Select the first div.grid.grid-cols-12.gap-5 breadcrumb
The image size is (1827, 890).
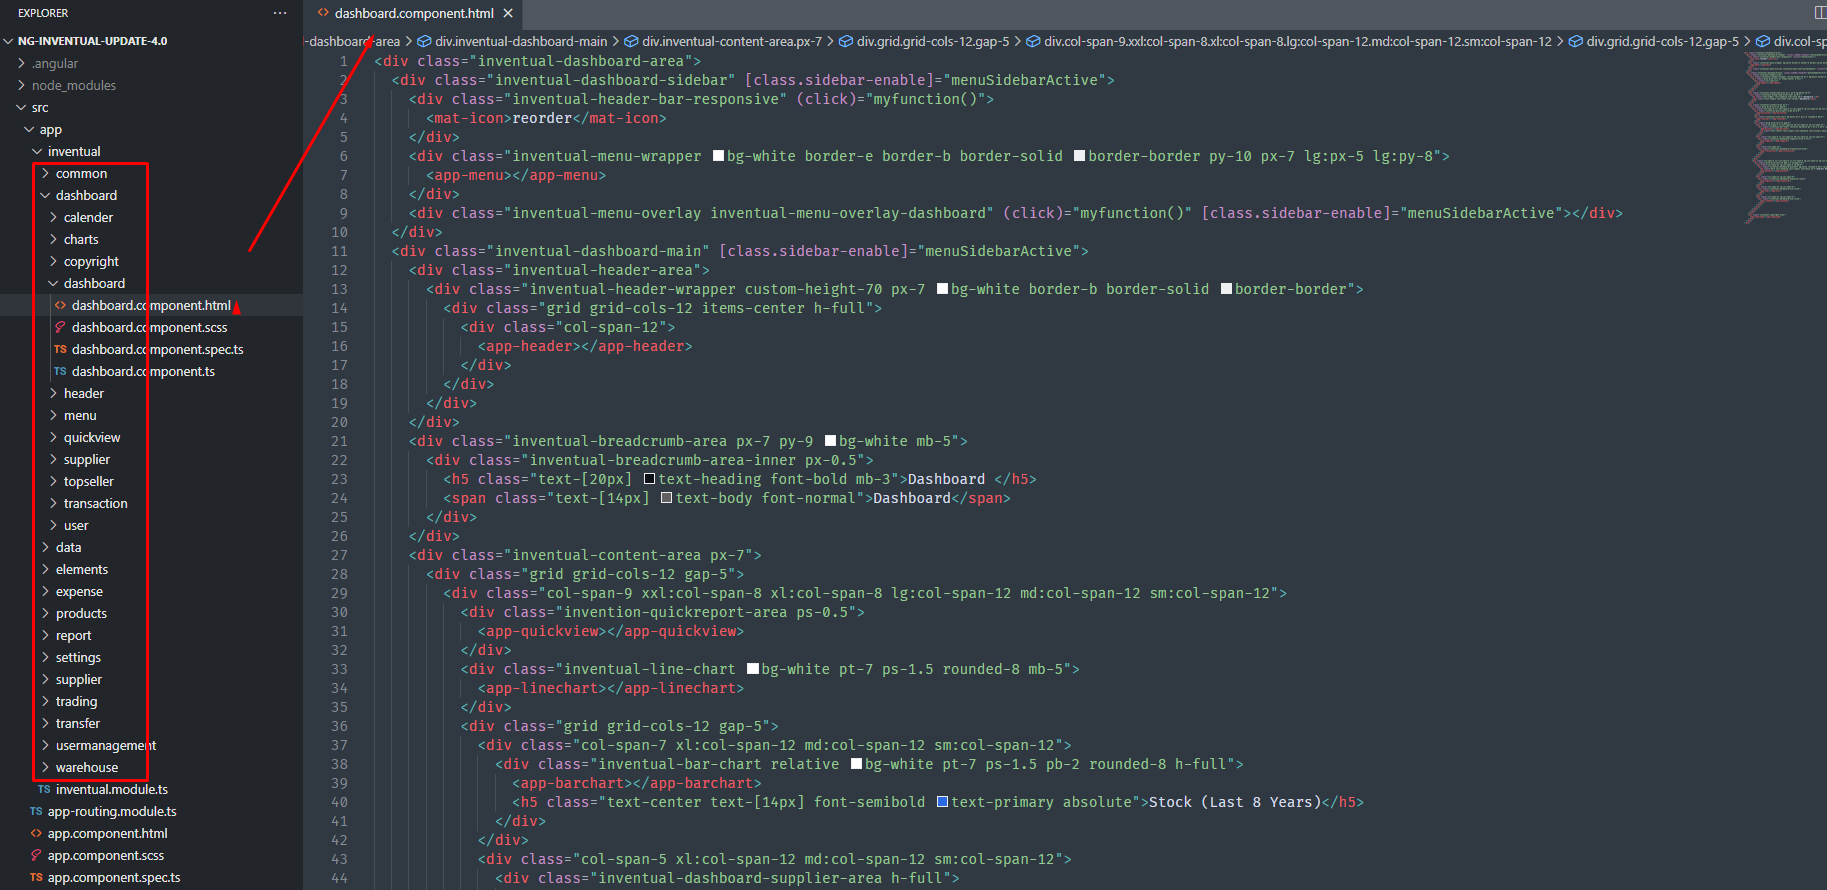click(924, 41)
